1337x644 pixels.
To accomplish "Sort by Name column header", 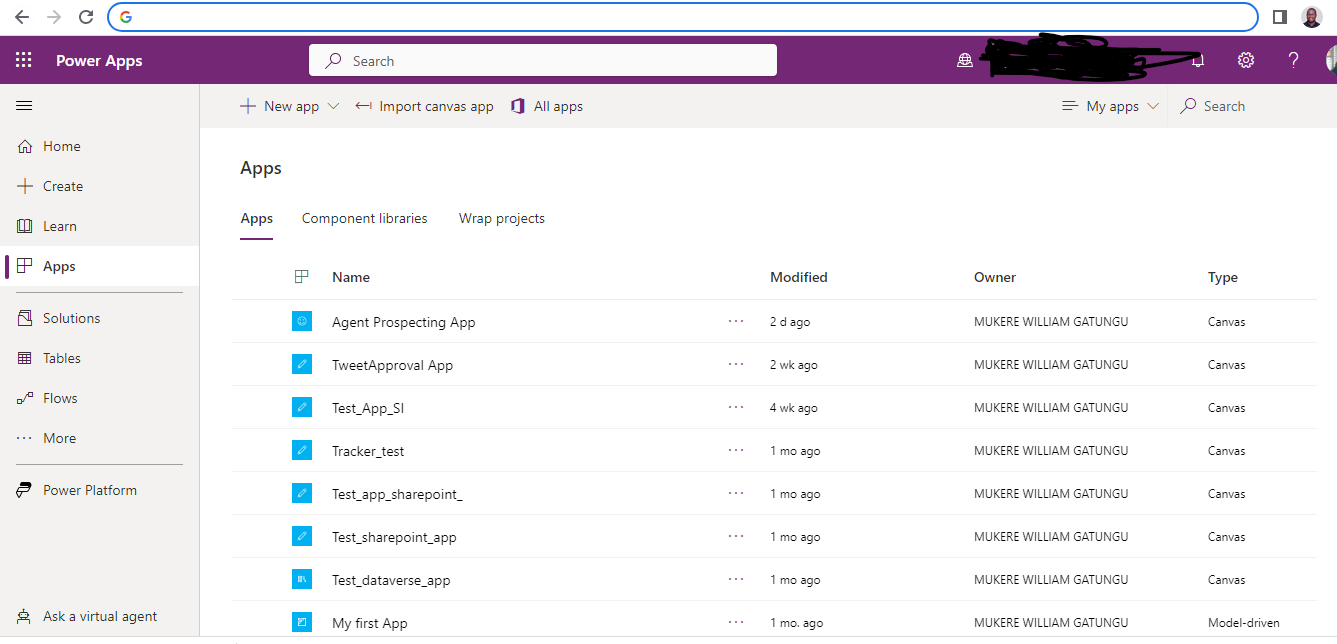I will coord(351,277).
